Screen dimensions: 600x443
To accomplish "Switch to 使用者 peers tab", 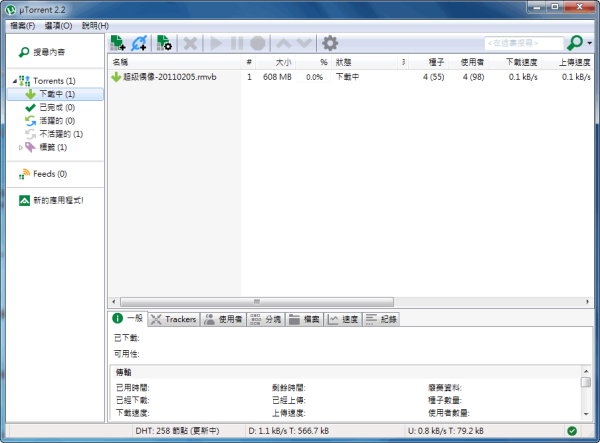I will (x=223, y=319).
